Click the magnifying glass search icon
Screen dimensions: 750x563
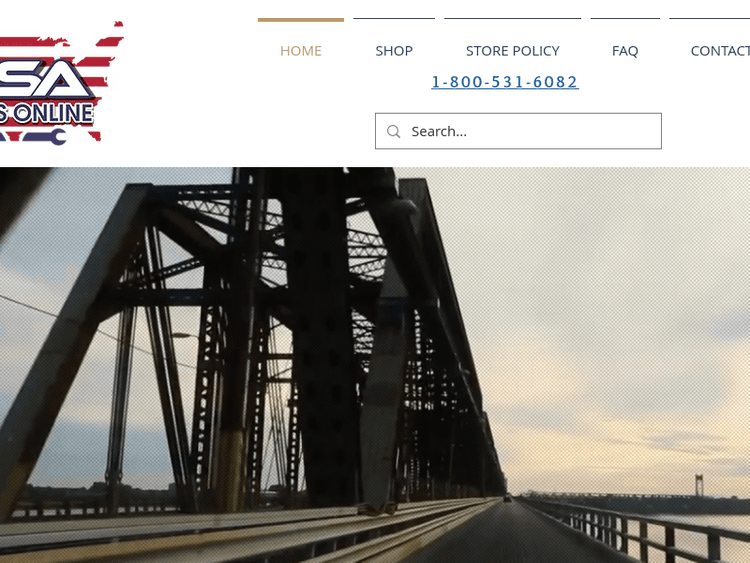pos(393,132)
